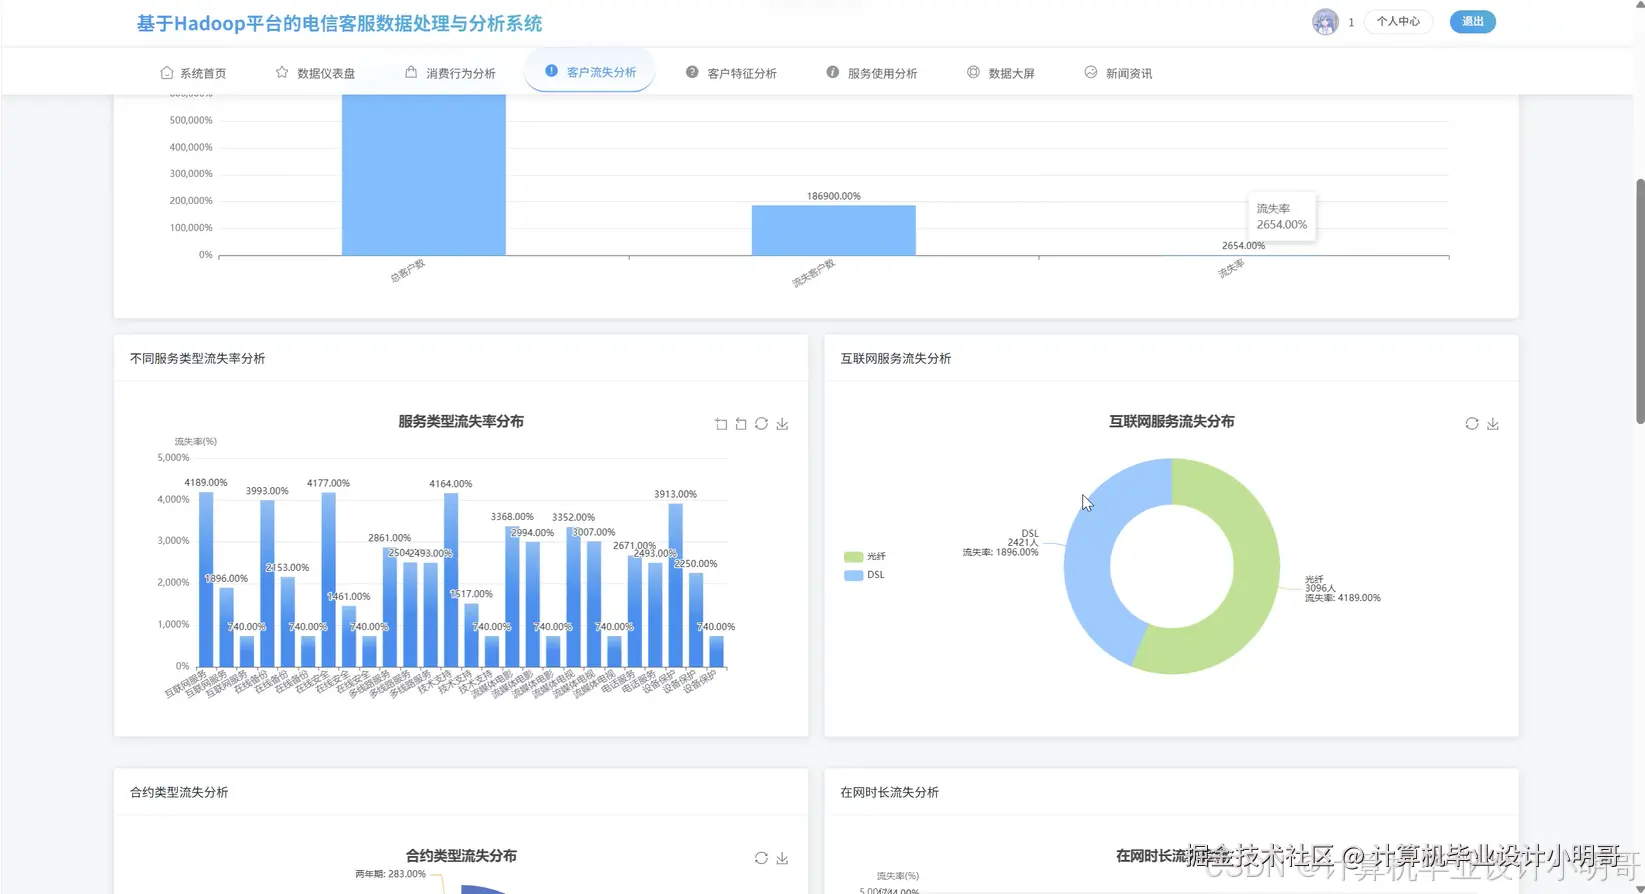Click the 流失率(%) y-axis label
The height and width of the screenshot is (894, 1645).
point(195,441)
